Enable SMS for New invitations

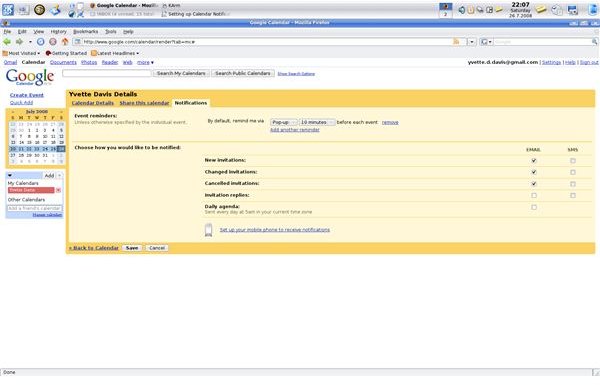573,161
